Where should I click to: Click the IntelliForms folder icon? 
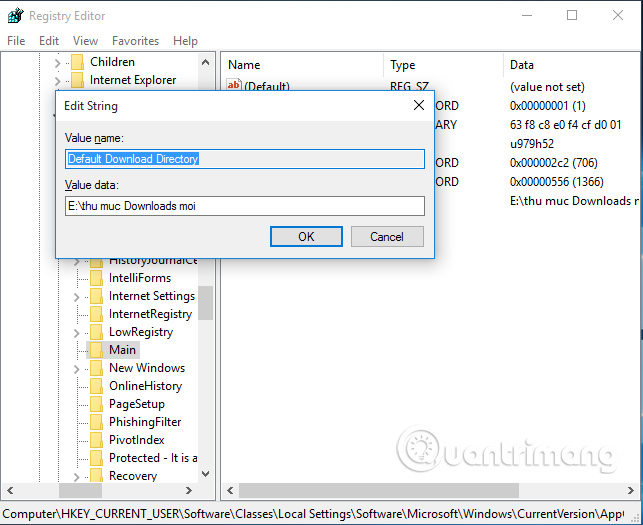tap(96, 278)
